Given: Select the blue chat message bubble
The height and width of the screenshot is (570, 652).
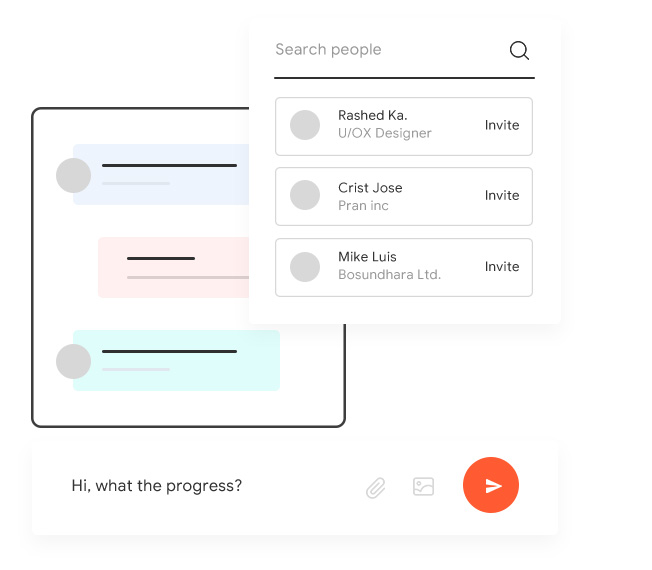Looking at the screenshot, I should pos(170,175).
